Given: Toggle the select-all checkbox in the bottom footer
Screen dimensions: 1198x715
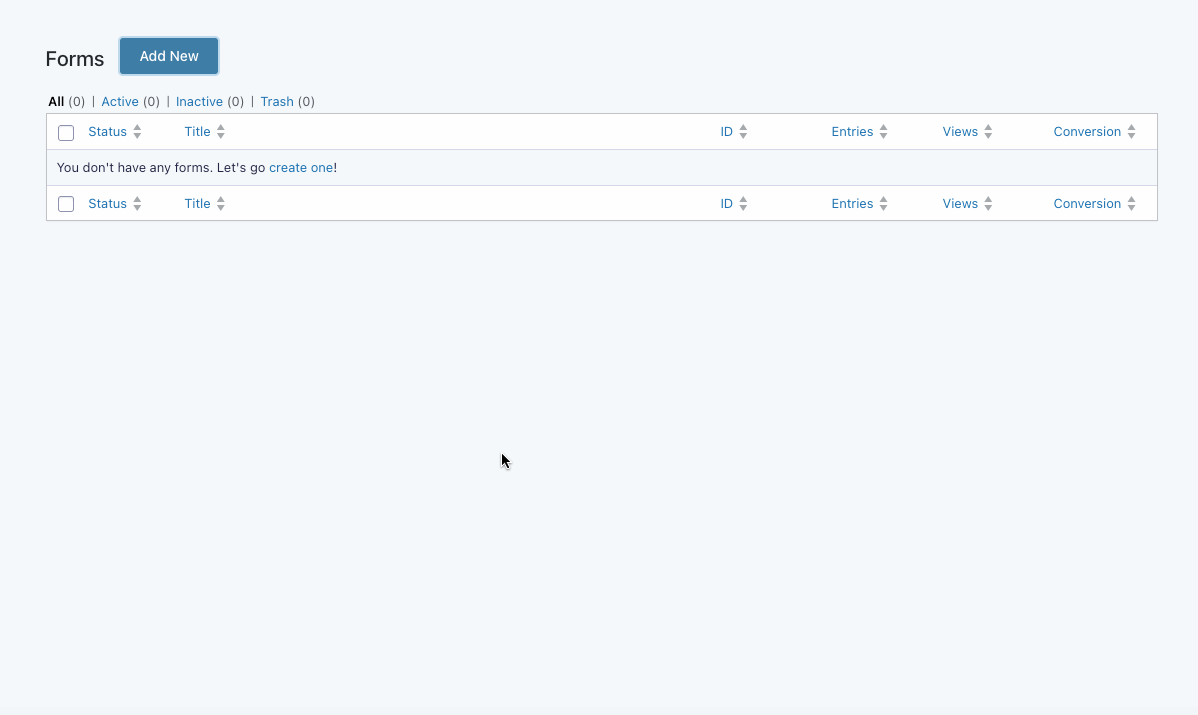Looking at the screenshot, I should coord(65,203).
